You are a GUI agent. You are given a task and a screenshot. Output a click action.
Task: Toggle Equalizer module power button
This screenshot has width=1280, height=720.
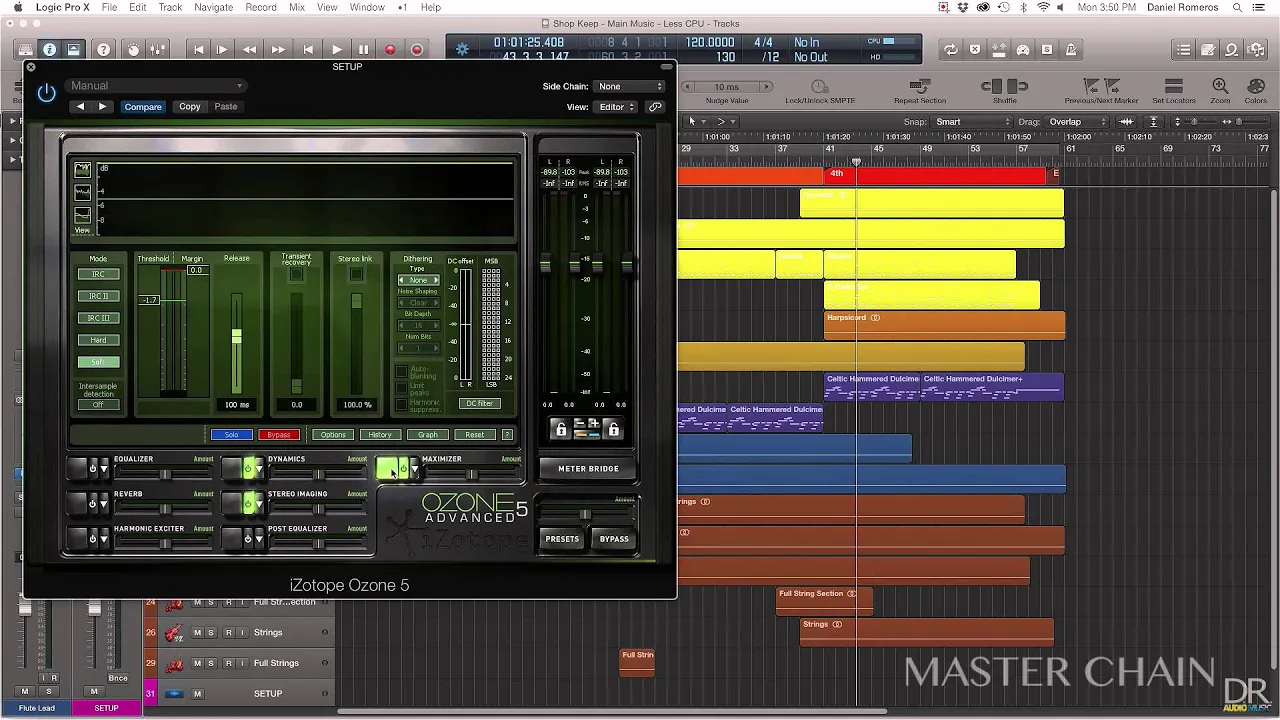click(92, 468)
